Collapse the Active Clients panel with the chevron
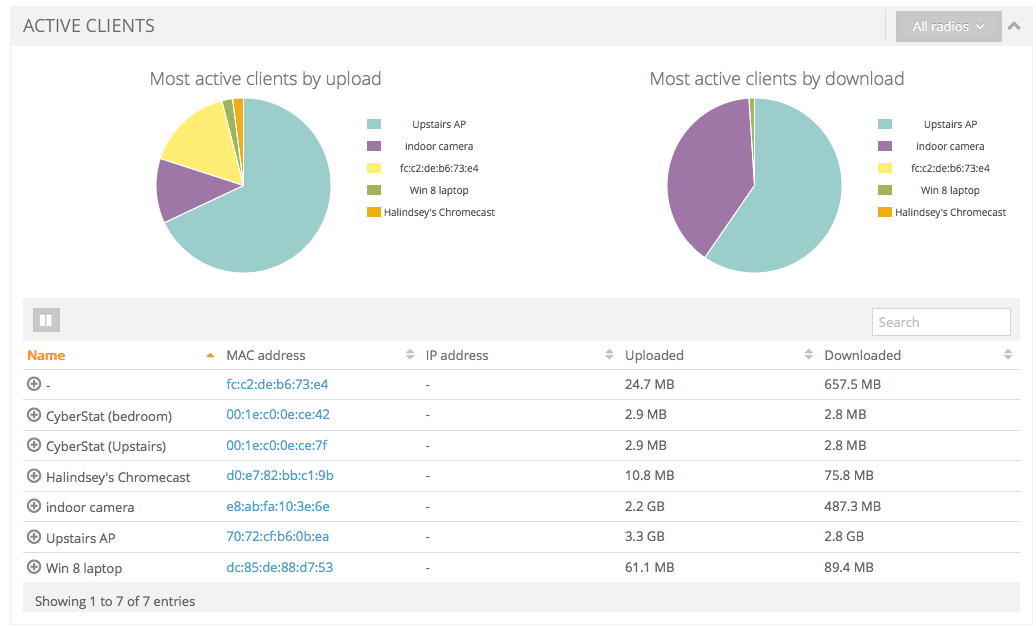Viewport: 1036px width, 626px height. [x=1014, y=26]
